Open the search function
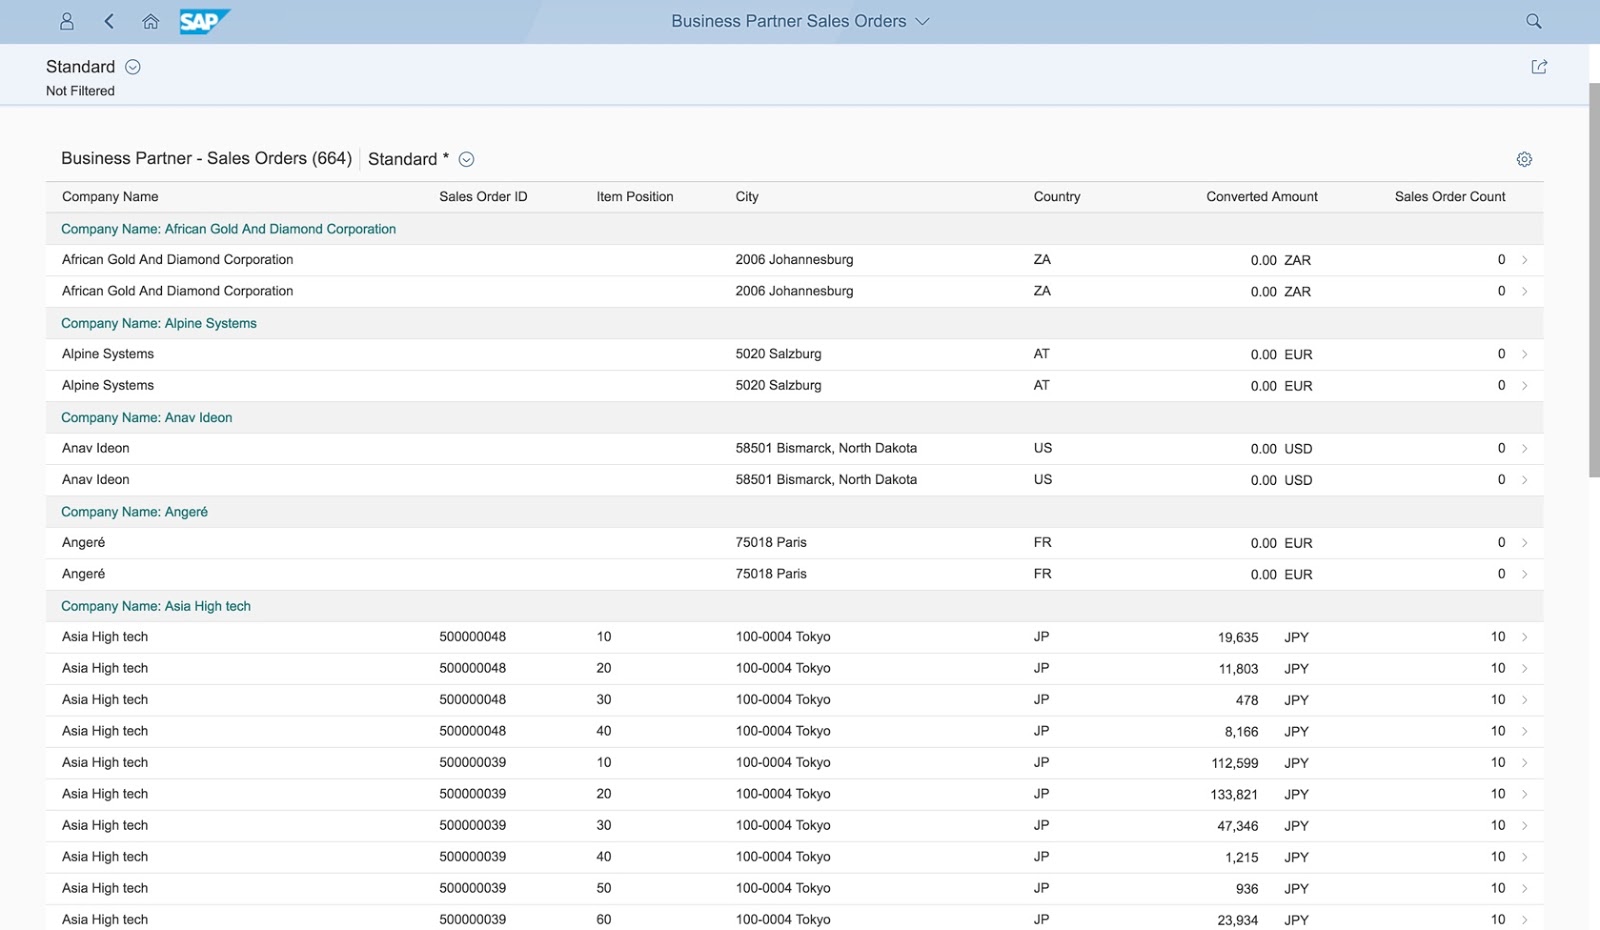Screen dimensions: 1600x930 [1532, 21]
